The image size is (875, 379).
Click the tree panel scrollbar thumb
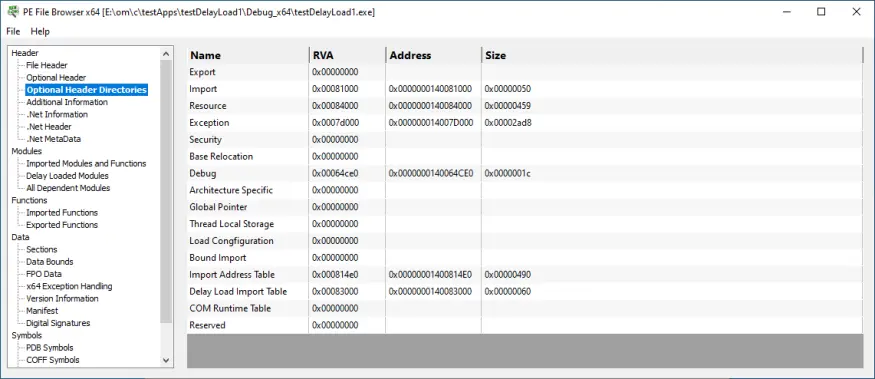166,191
